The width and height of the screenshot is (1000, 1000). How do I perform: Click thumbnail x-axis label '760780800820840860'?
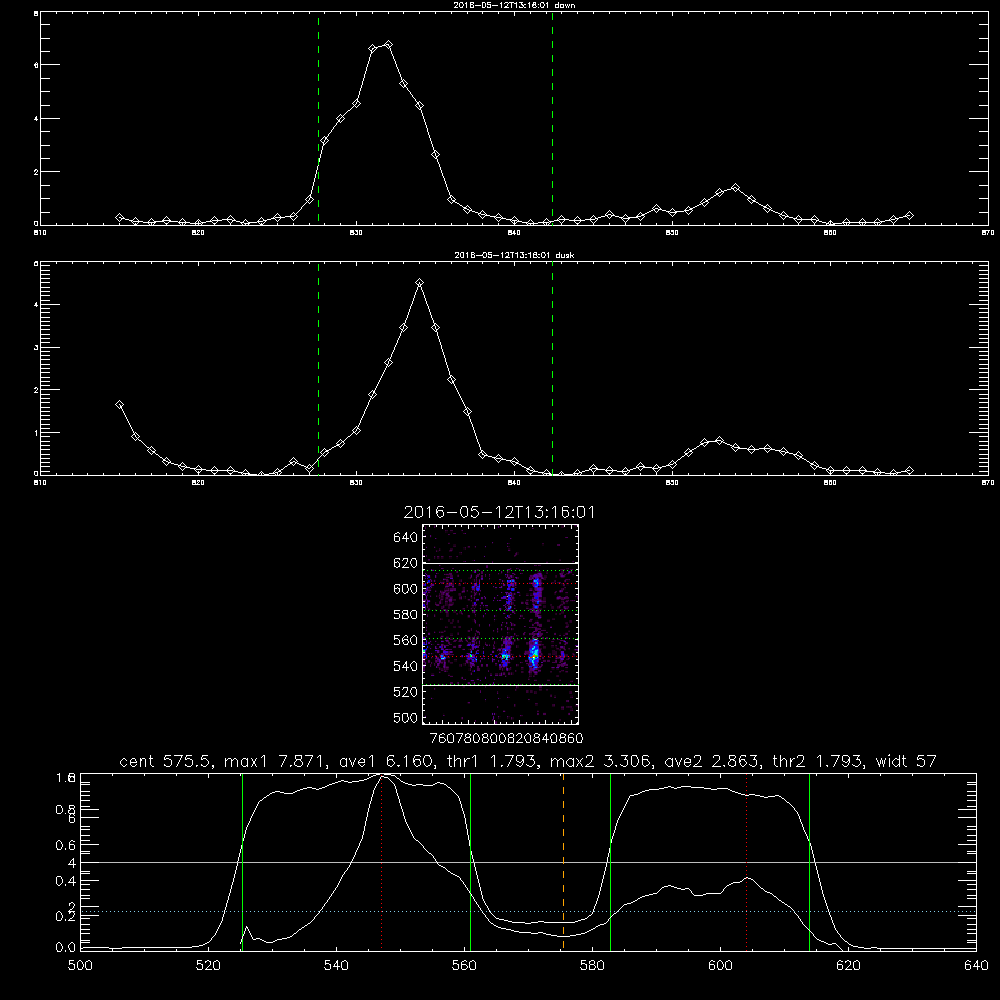(506, 738)
